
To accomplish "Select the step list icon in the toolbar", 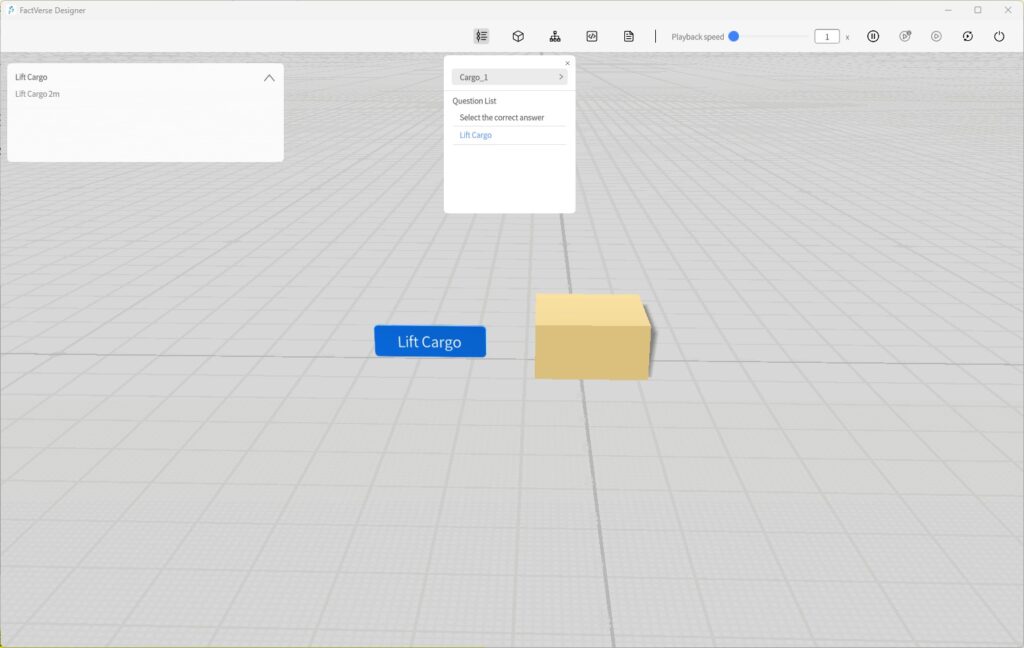I will pyautogui.click(x=481, y=36).
